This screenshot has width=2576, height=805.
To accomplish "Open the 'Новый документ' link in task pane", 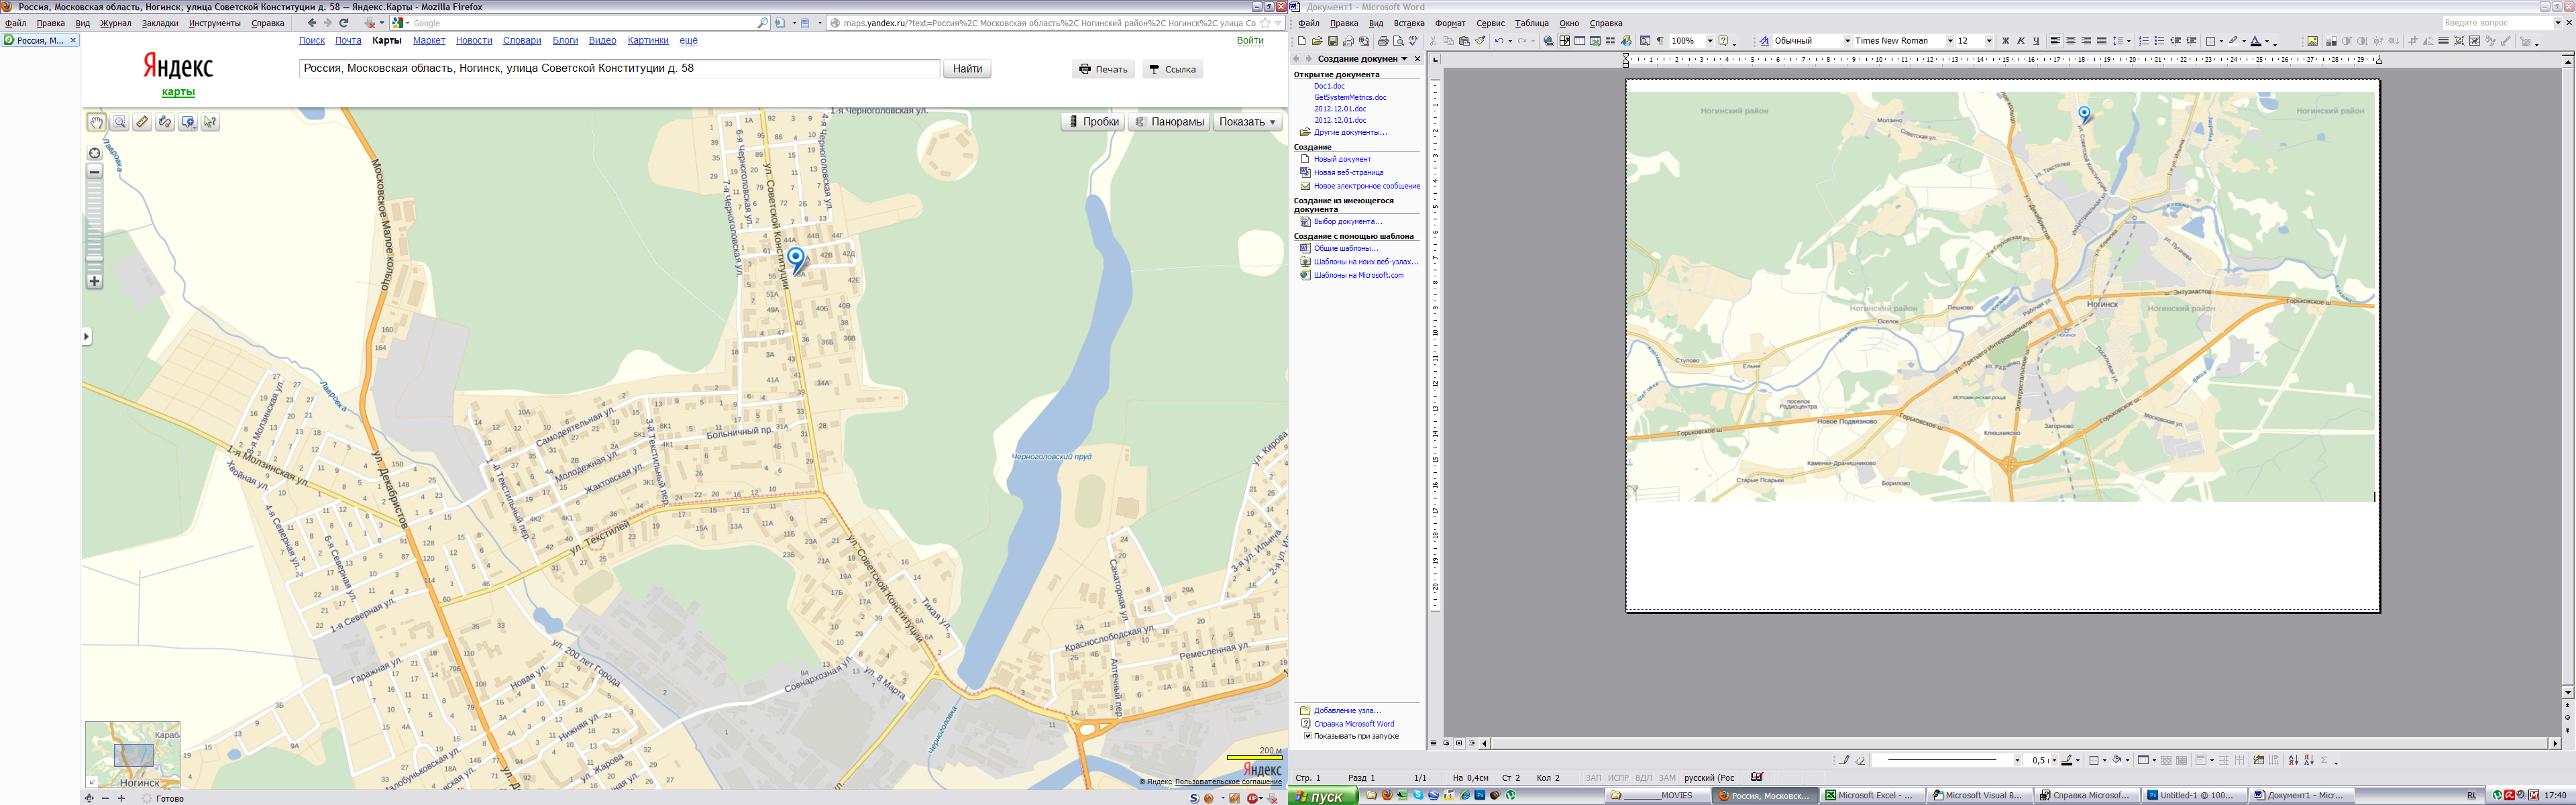I will (1342, 159).
